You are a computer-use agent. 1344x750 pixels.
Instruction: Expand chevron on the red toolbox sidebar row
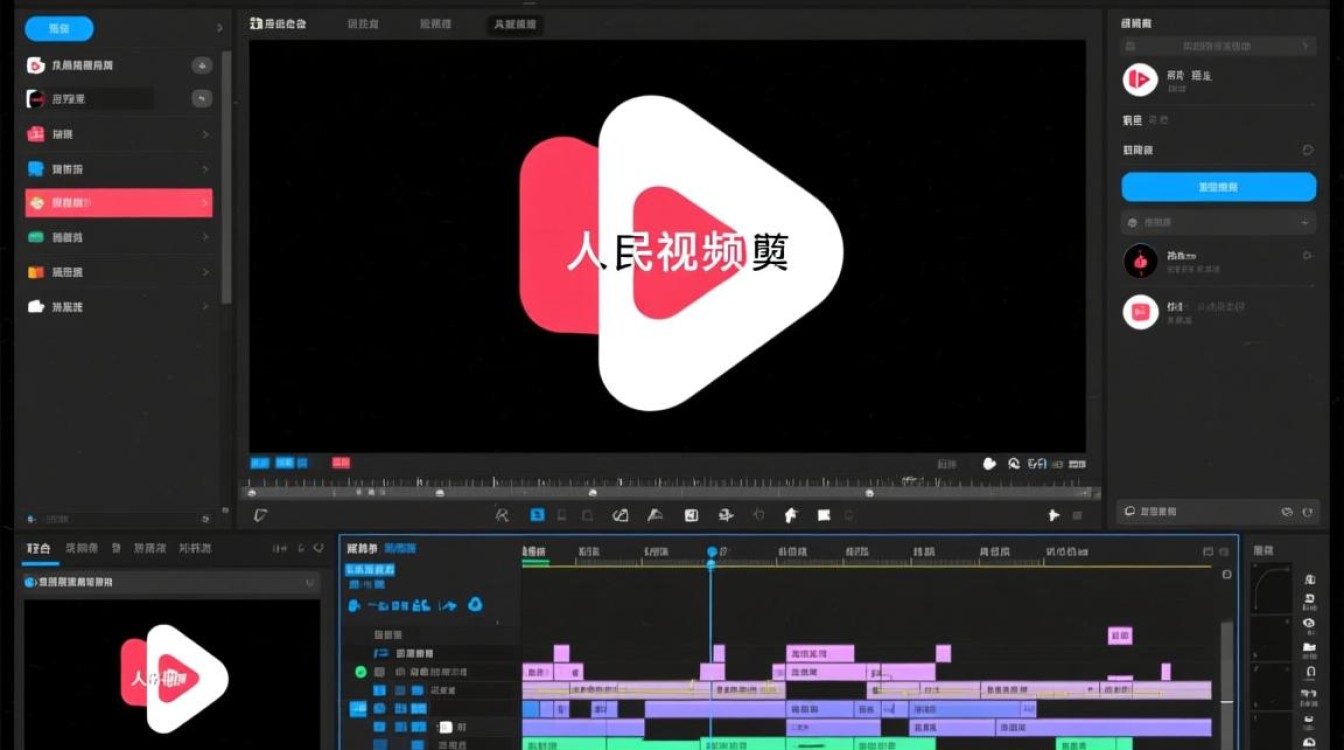tap(205, 134)
